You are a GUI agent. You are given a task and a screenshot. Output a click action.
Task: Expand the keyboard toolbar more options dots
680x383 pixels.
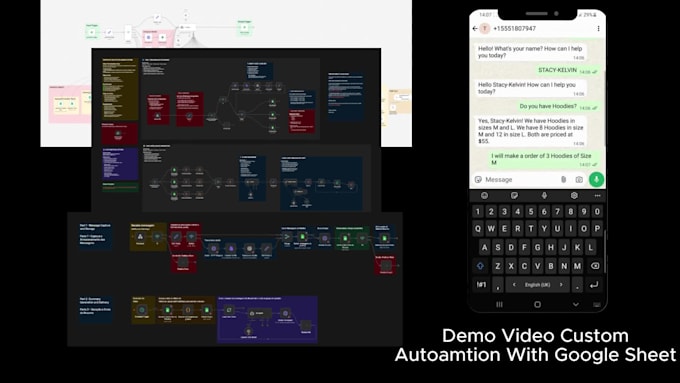(598, 196)
